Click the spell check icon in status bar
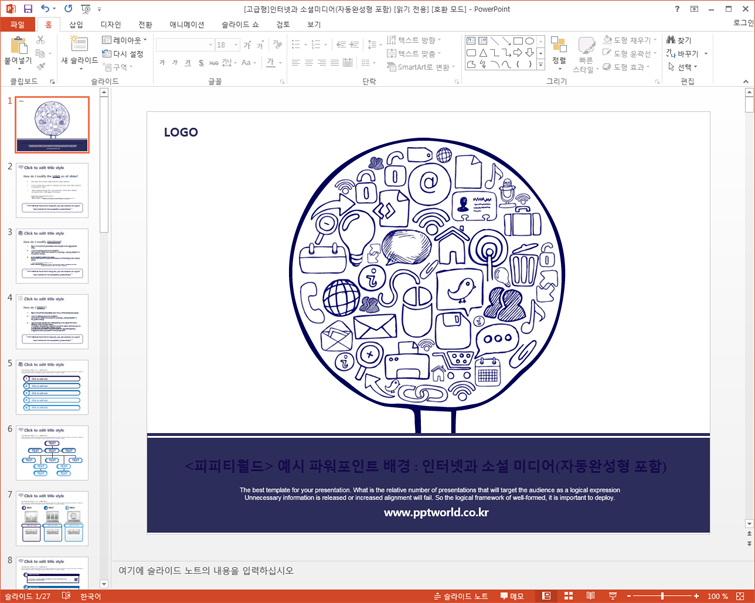This screenshot has width=755, height=603. (66, 596)
